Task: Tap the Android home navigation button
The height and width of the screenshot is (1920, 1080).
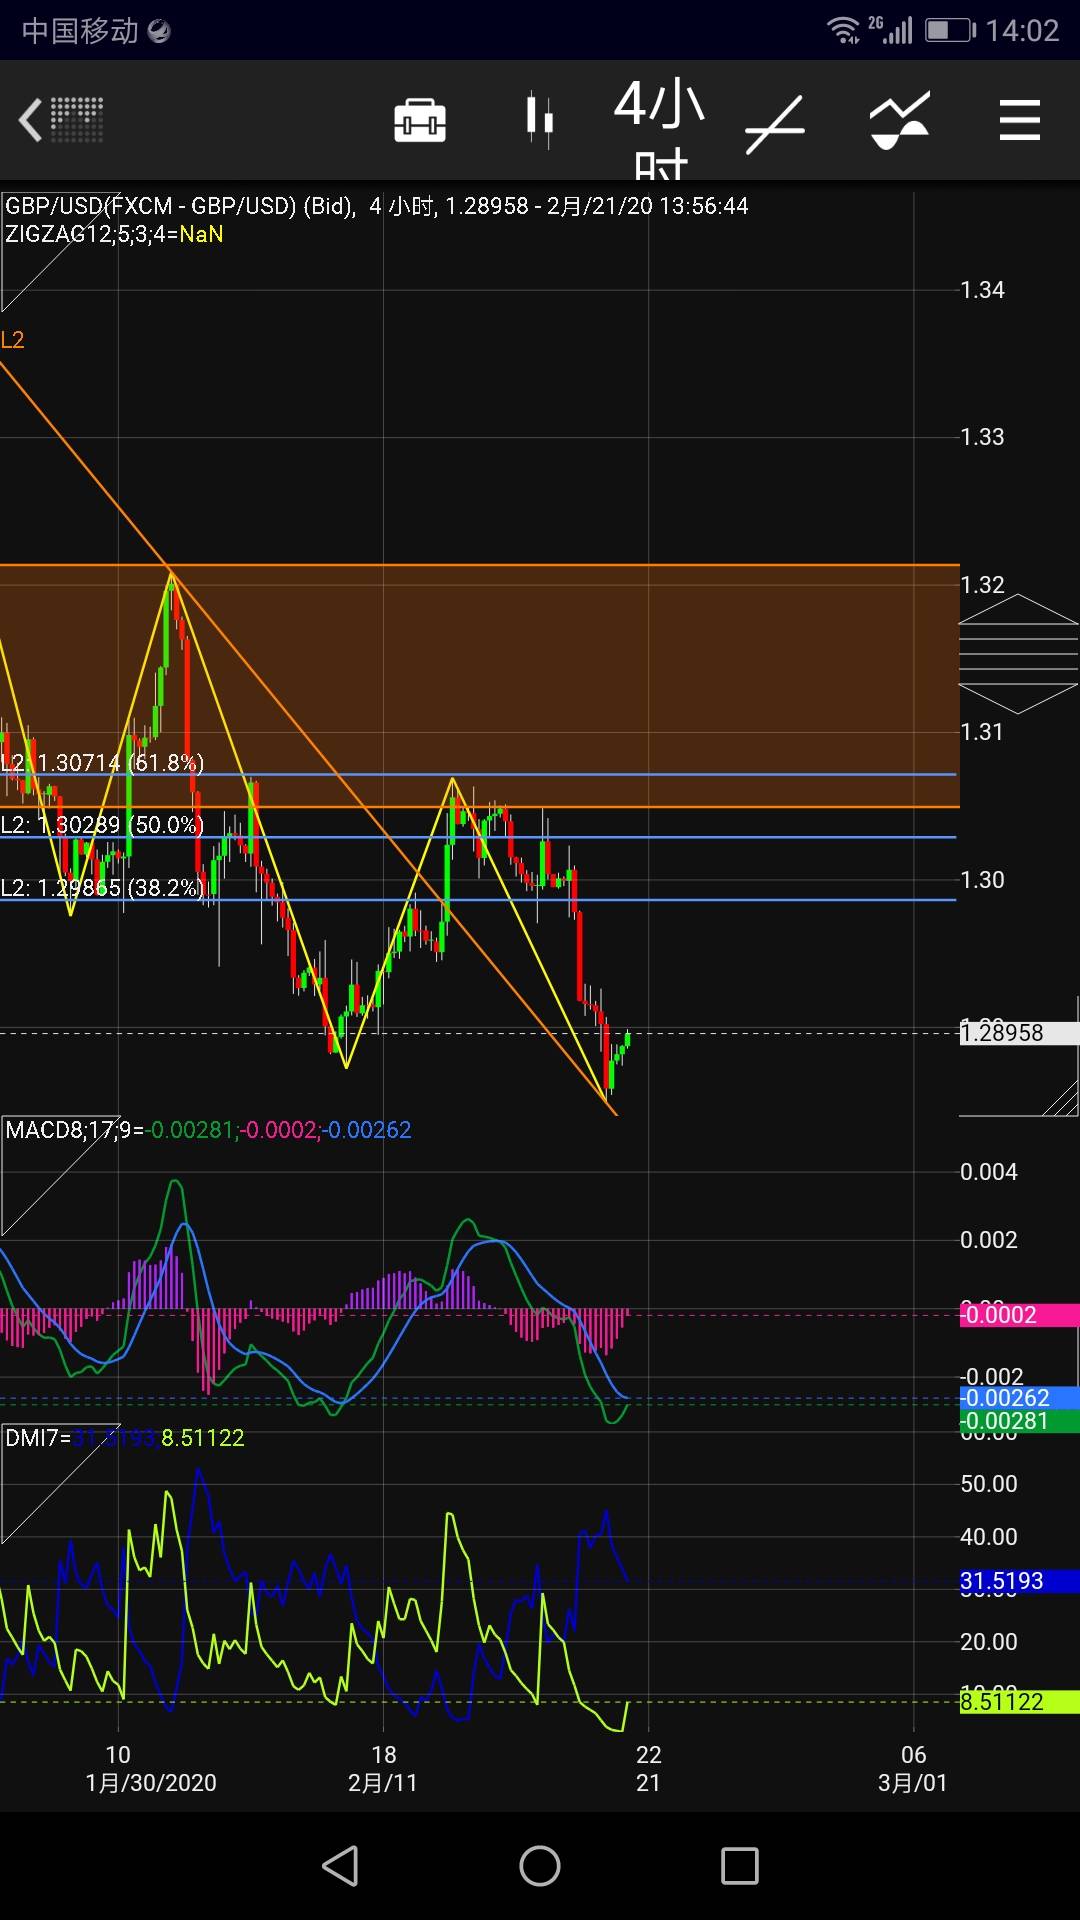Action: point(540,1866)
